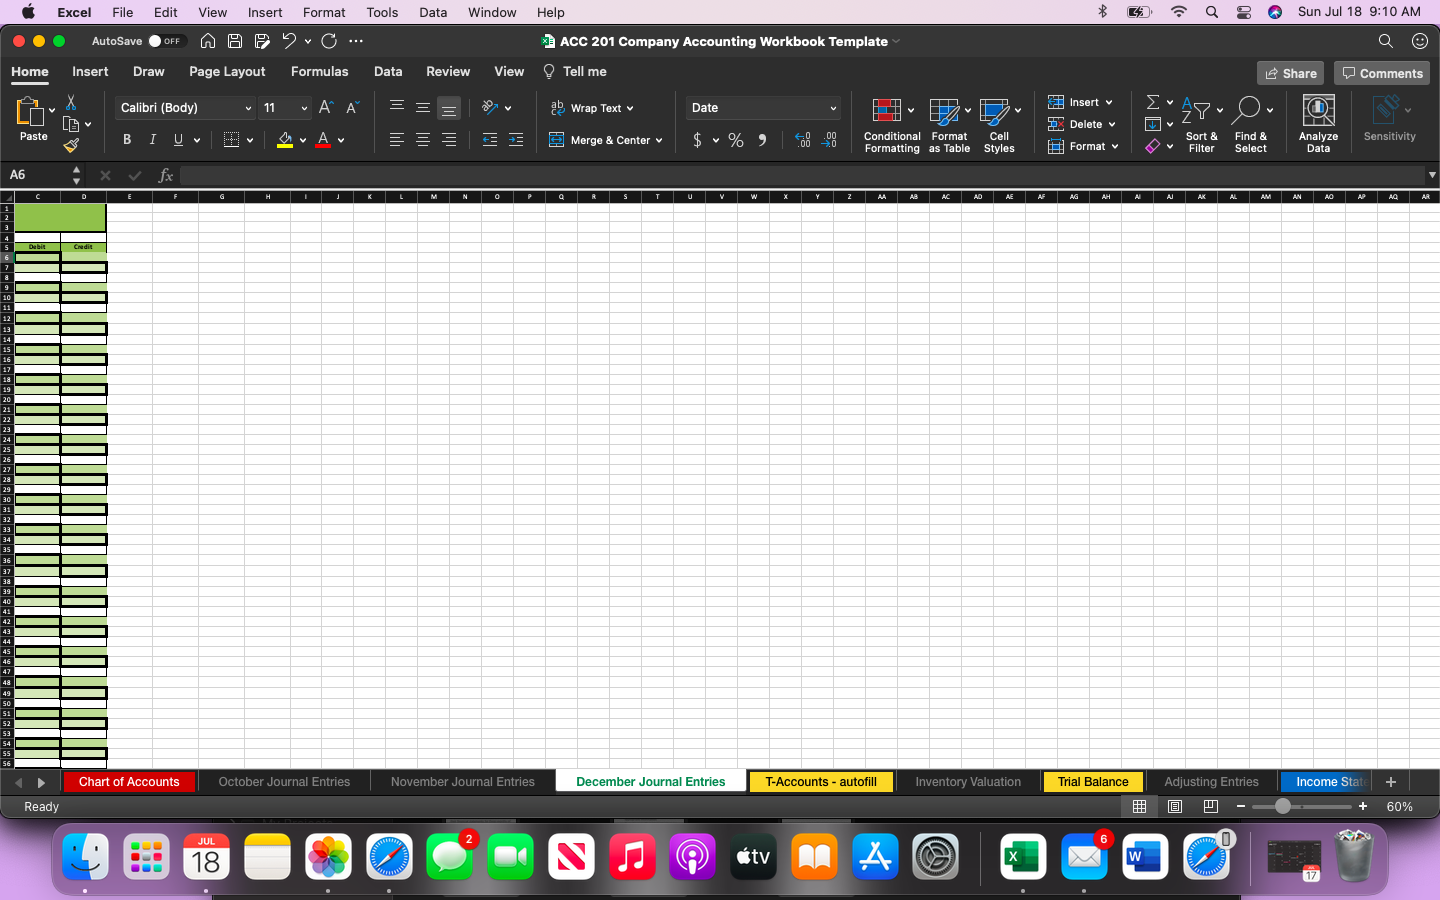Switch to Page Layout view in status bar
The height and width of the screenshot is (900, 1440).
[x=1175, y=806]
